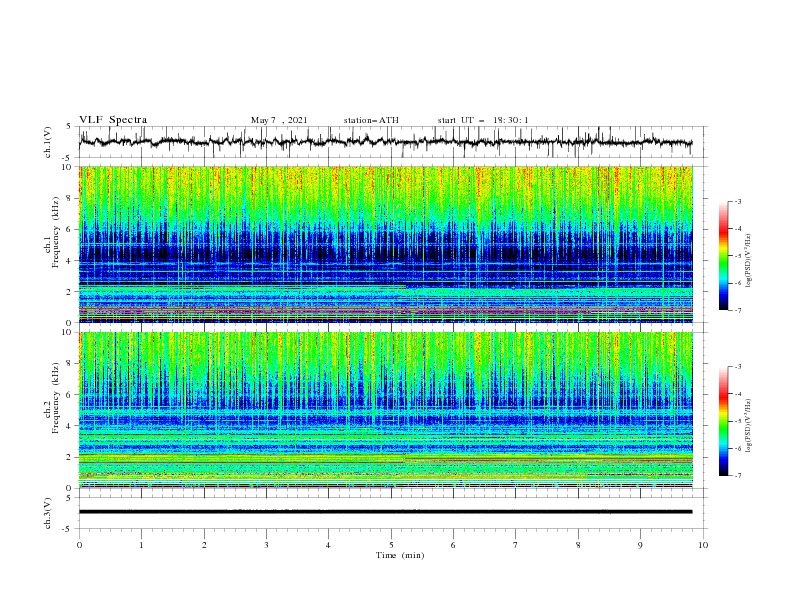The image size is (792, 612).
Task: Click the ch.1 spectrogram panel
Action: [386, 244]
